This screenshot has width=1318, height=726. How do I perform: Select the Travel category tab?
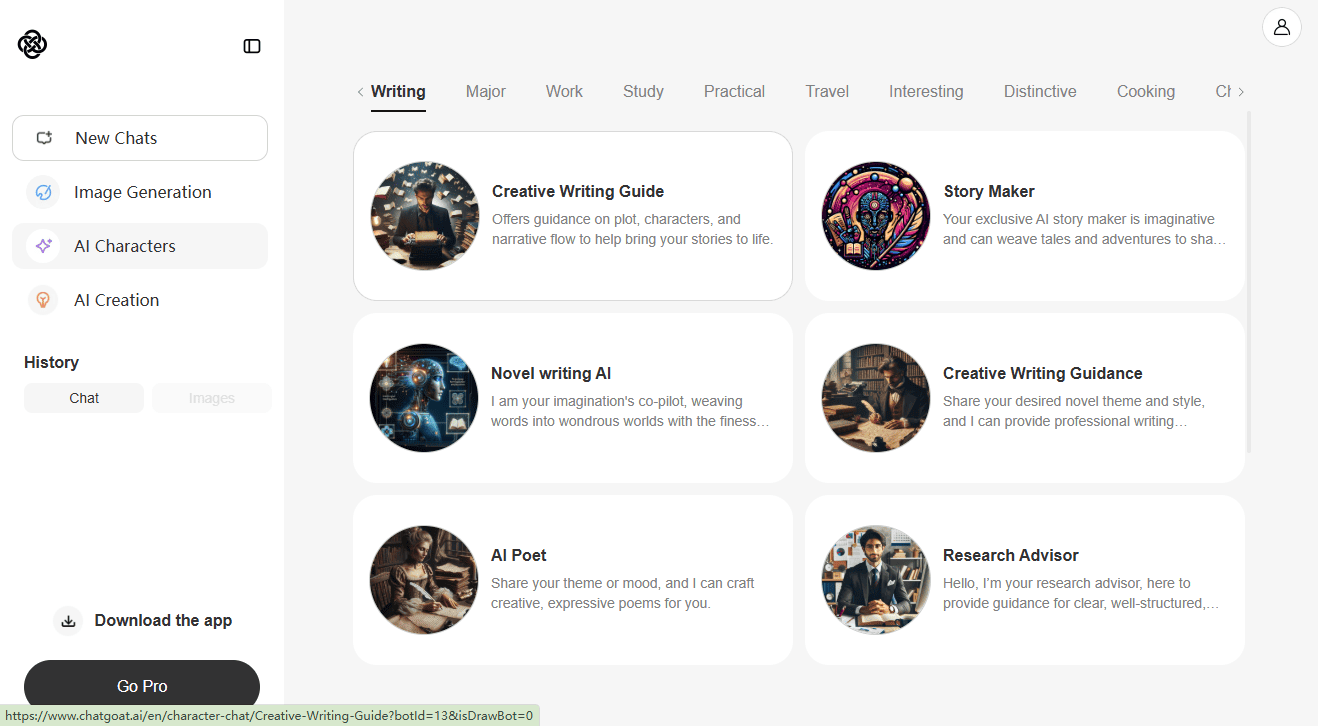pos(827,92)
